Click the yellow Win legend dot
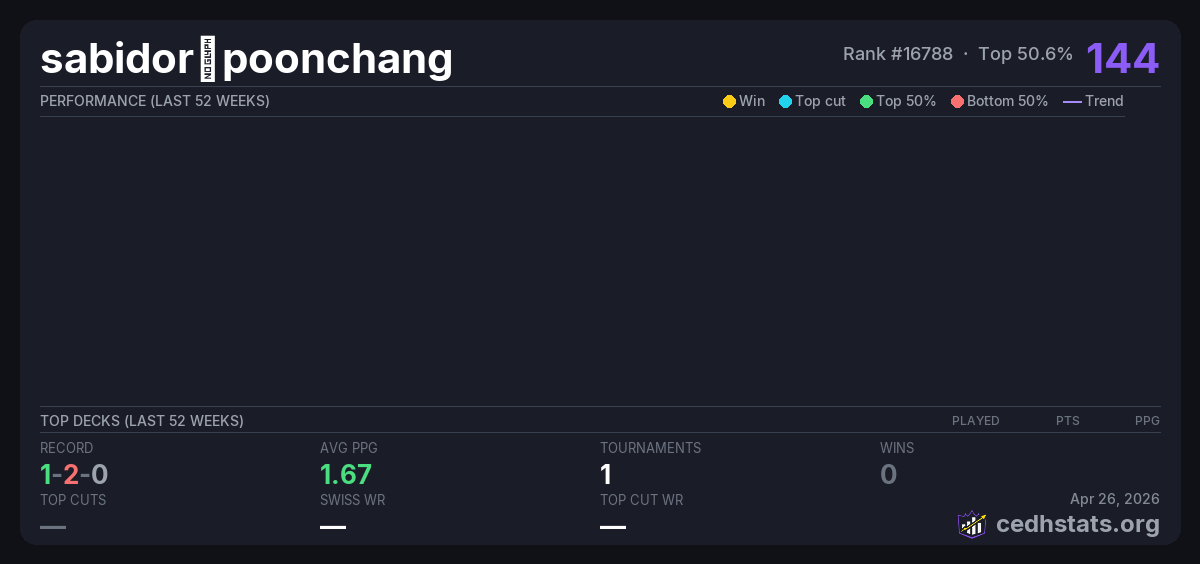Screen dimensions: 1200x564 click(729, 102)
